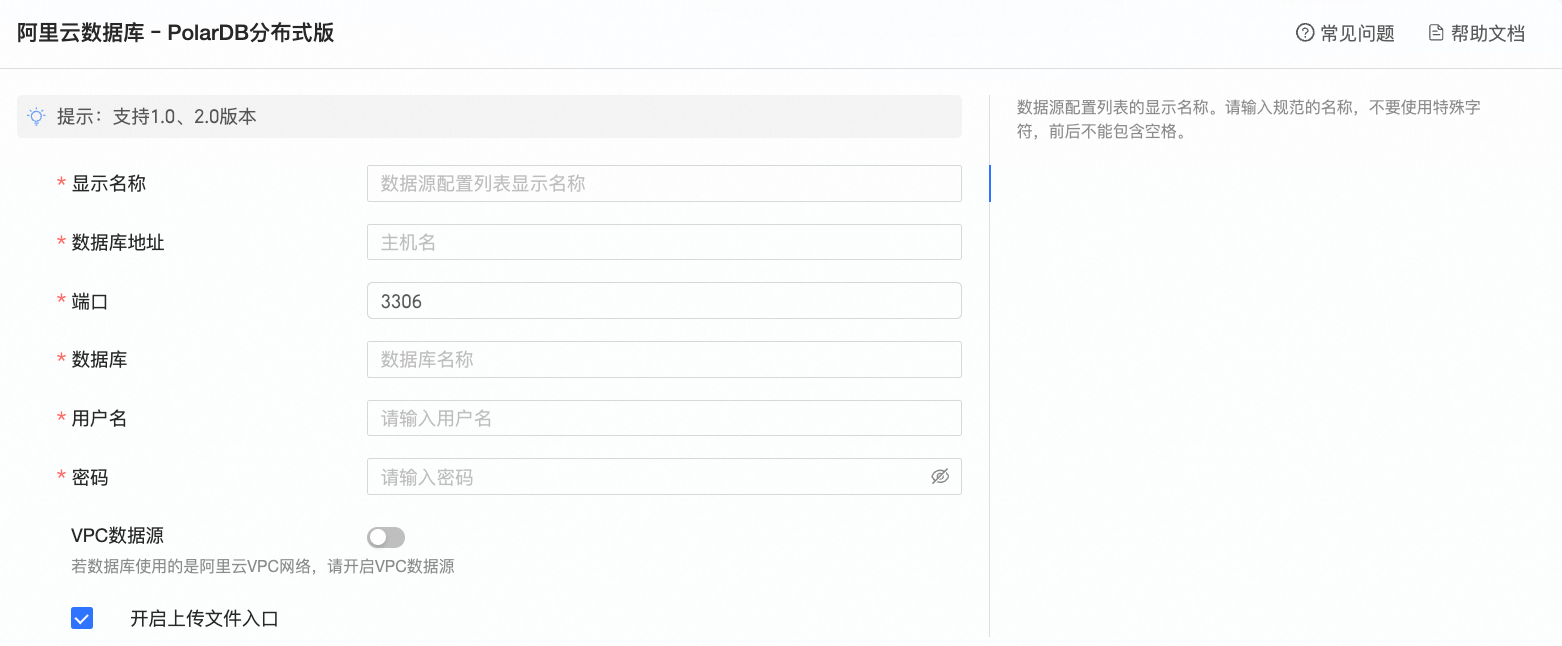Click the 用户名 field label
The height and width of the screenshot is (646, 1562).
tap(99, 419)
